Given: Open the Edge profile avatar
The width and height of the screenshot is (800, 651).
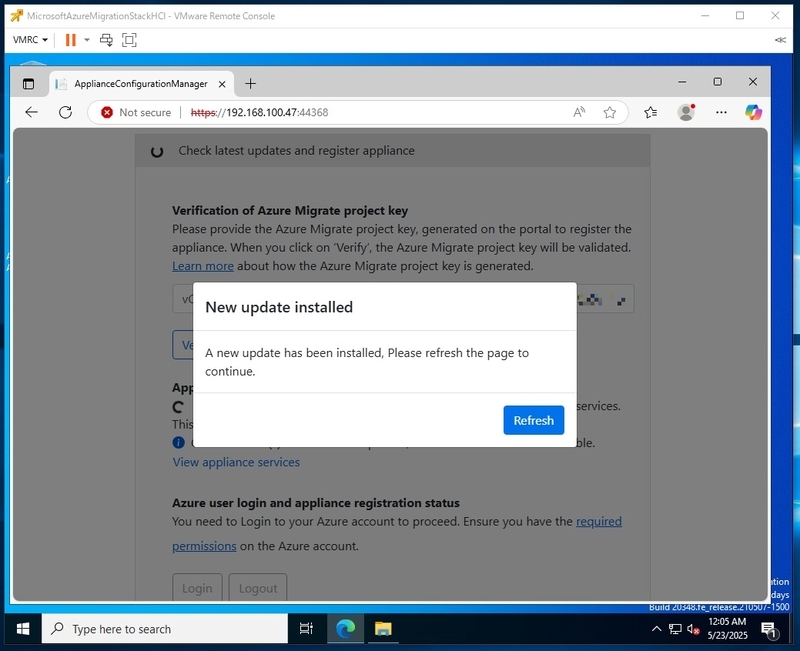Looking at the screenshot, I should tap(686, 112).
